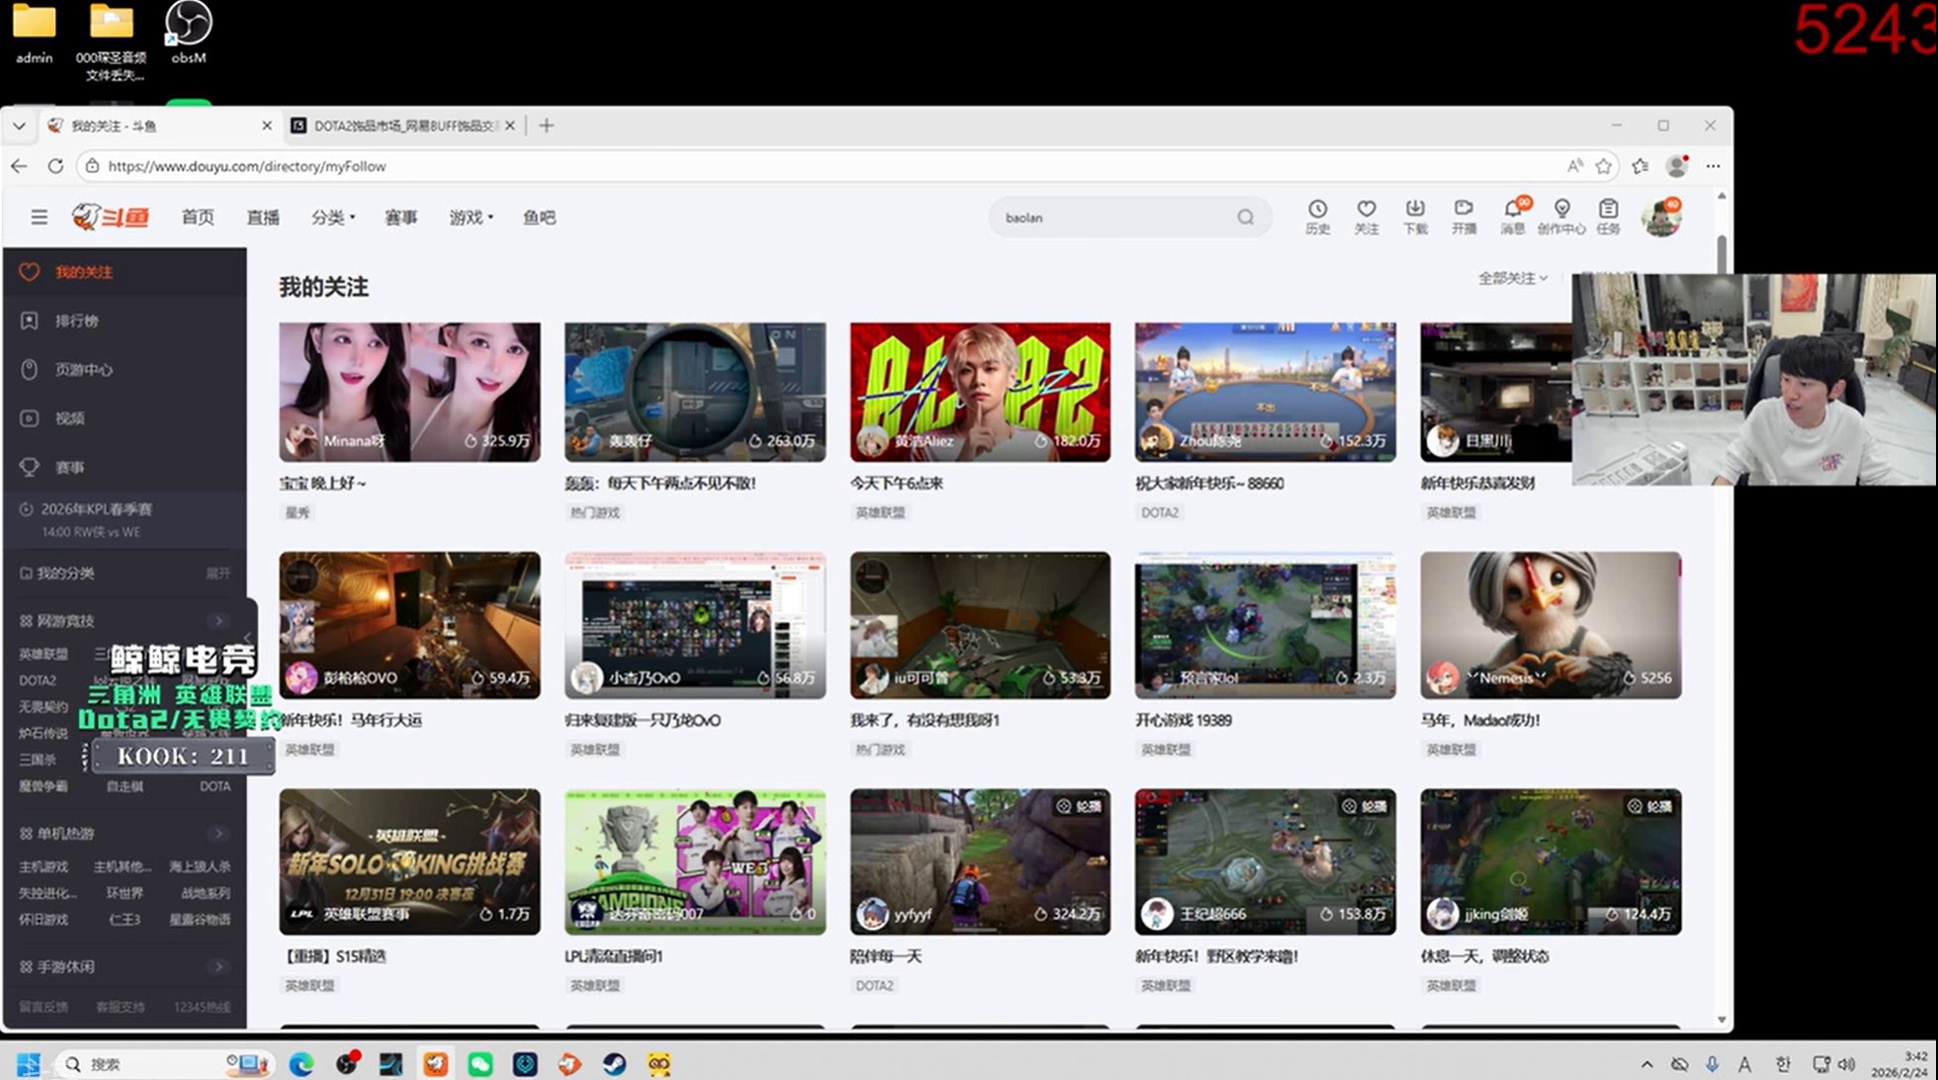The image size is (1938, 1080).
Task: Open the 全部关注 filter dropdown
Action: tap(1512, 278)
